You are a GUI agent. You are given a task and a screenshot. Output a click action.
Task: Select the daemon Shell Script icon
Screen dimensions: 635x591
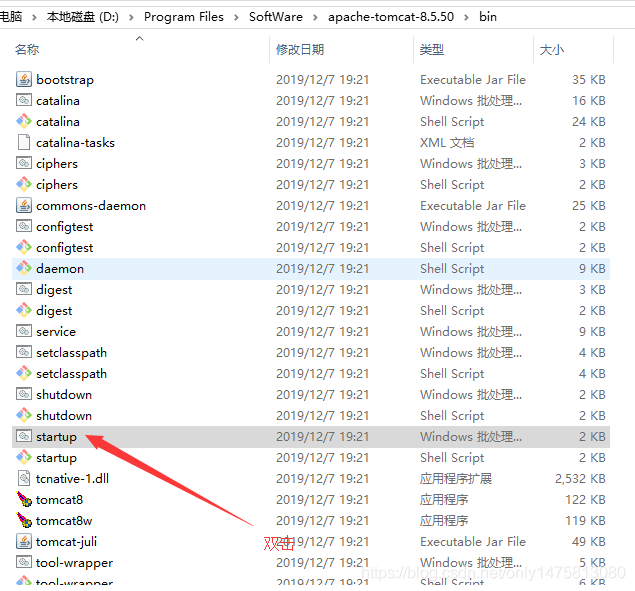24,269
